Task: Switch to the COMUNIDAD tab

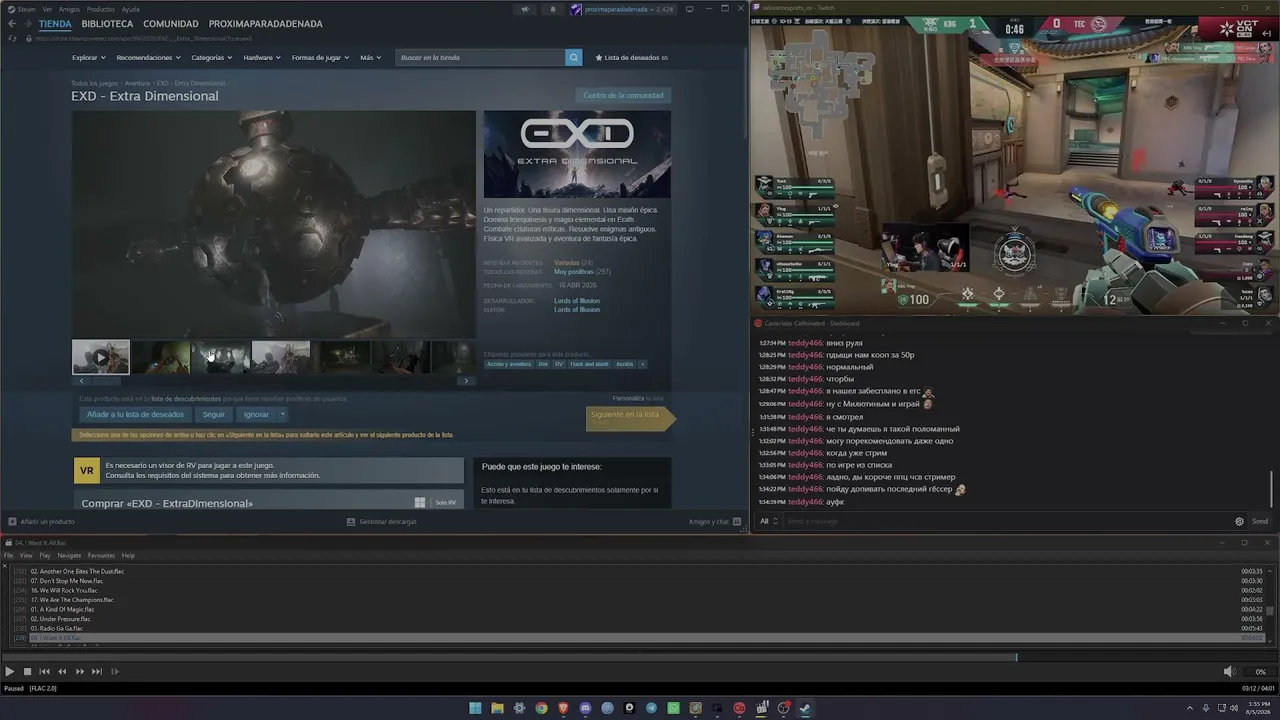Action: pyautogui.click(x=171, y=24)
